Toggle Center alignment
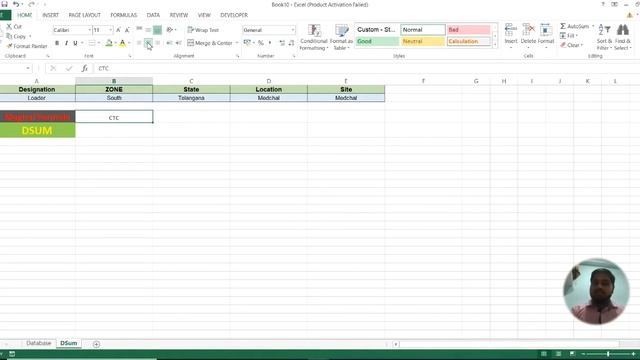The width and height of the screenshot is (640, 360). click(148, 43)
